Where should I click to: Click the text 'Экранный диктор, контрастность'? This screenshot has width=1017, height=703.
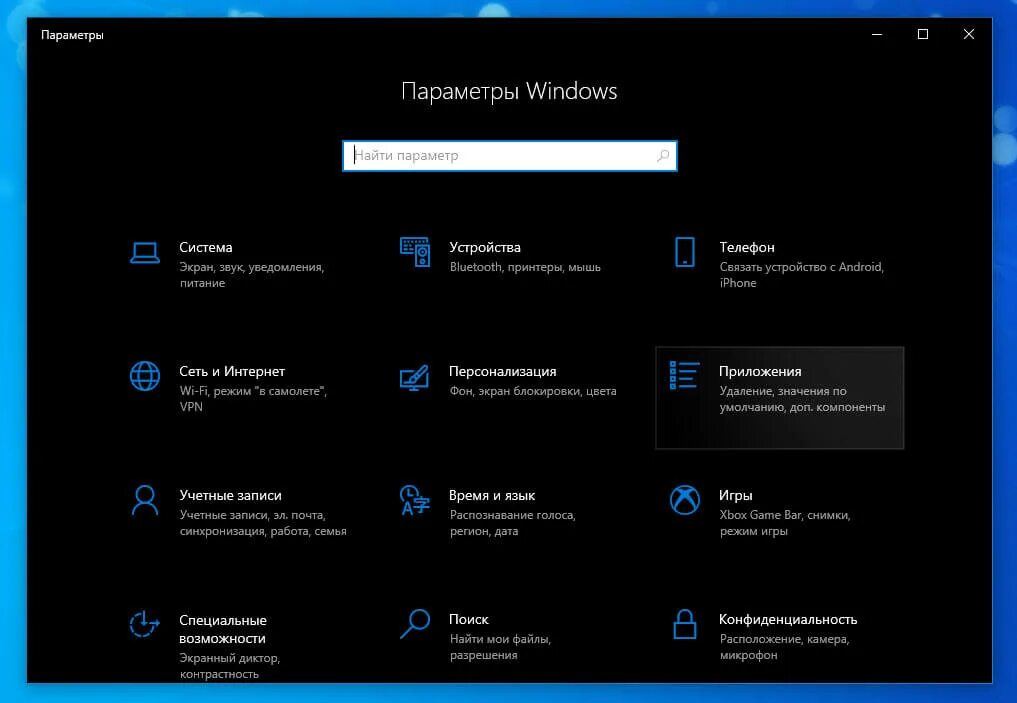(x=230, y=666)
